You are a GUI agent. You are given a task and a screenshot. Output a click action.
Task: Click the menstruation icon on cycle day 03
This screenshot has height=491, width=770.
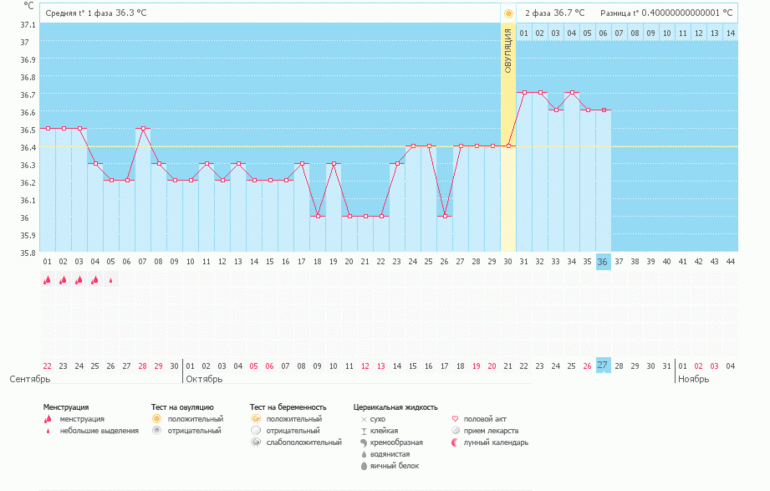[79, 281]
